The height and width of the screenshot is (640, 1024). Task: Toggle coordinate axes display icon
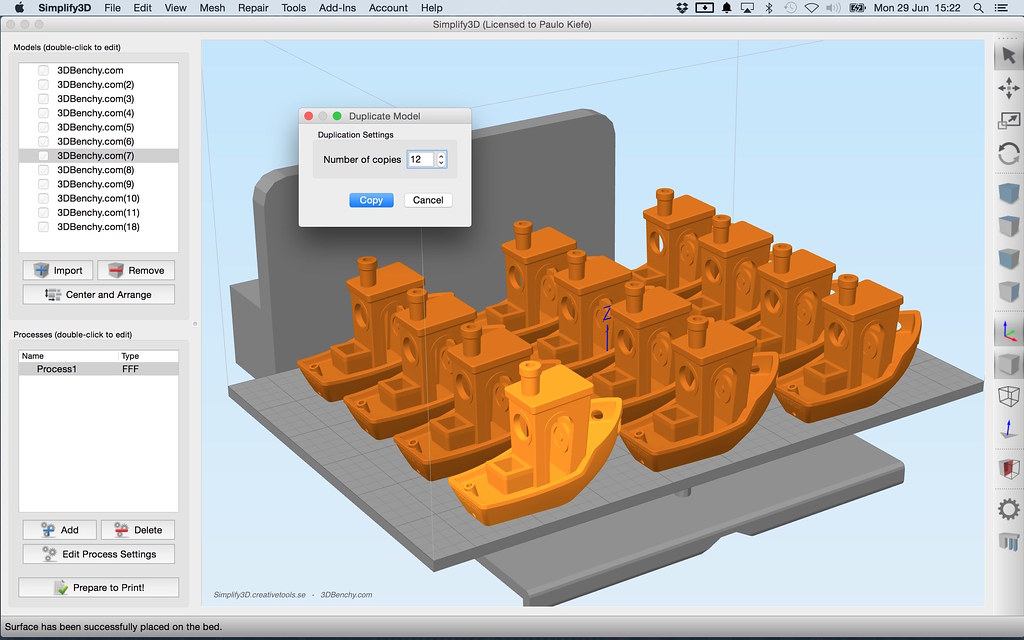tap(1008, 332)
